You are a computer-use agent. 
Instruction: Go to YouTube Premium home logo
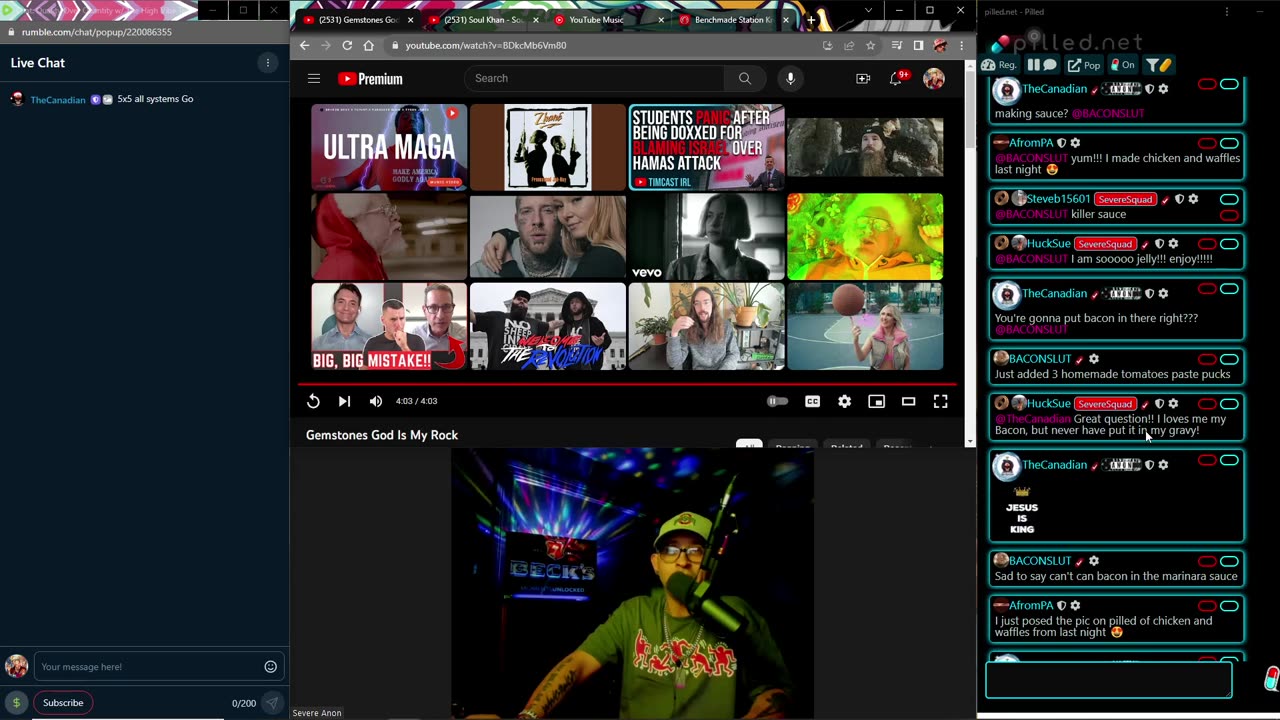370,78
